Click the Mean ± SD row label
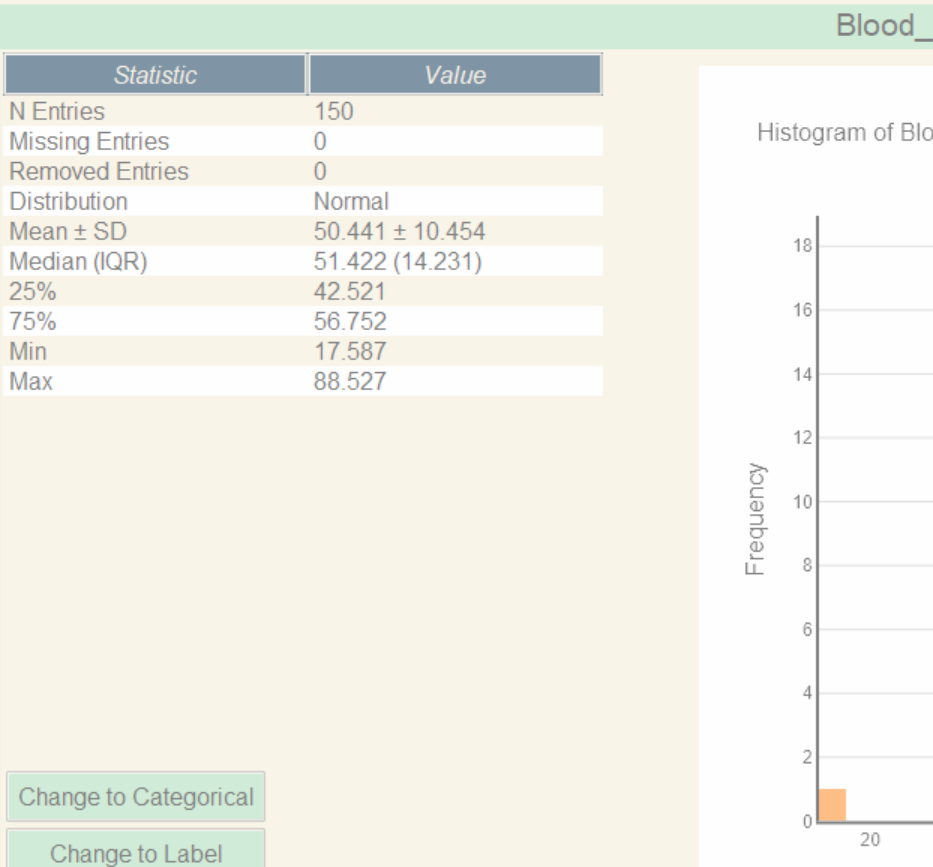Screen dimensions: 933x867 coord(68,231)
